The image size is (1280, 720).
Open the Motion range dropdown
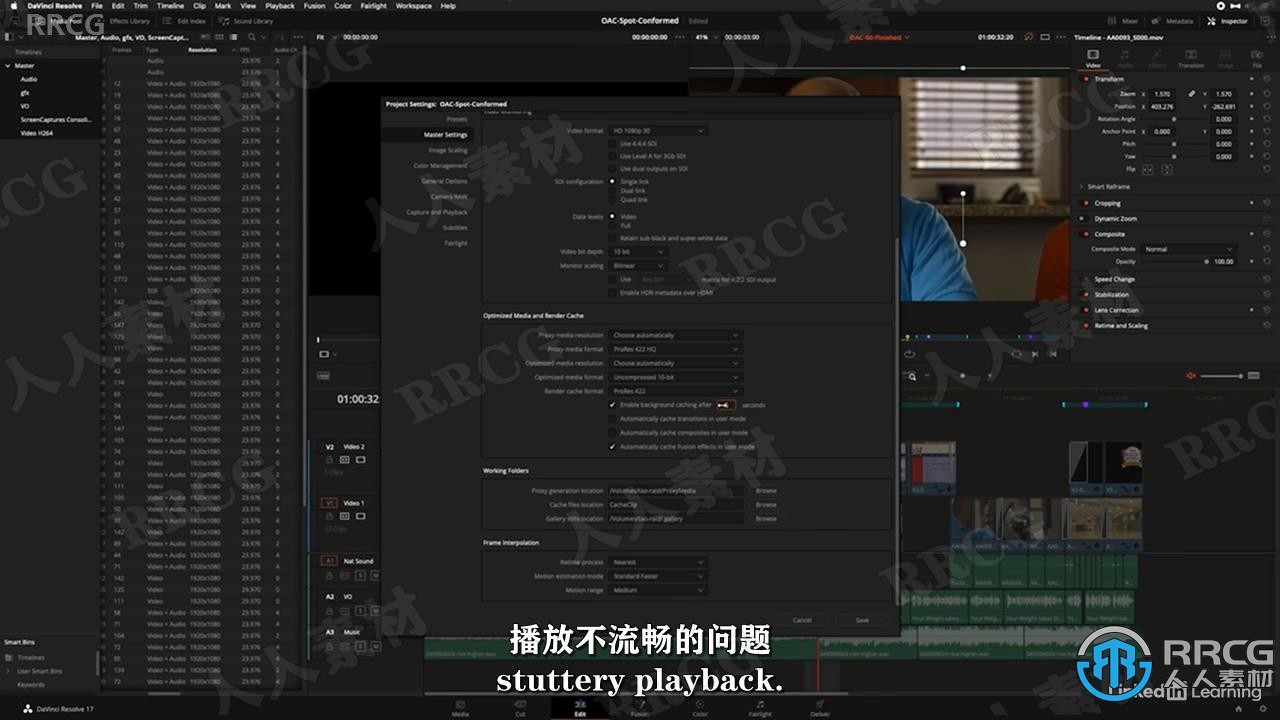[658, 590]
